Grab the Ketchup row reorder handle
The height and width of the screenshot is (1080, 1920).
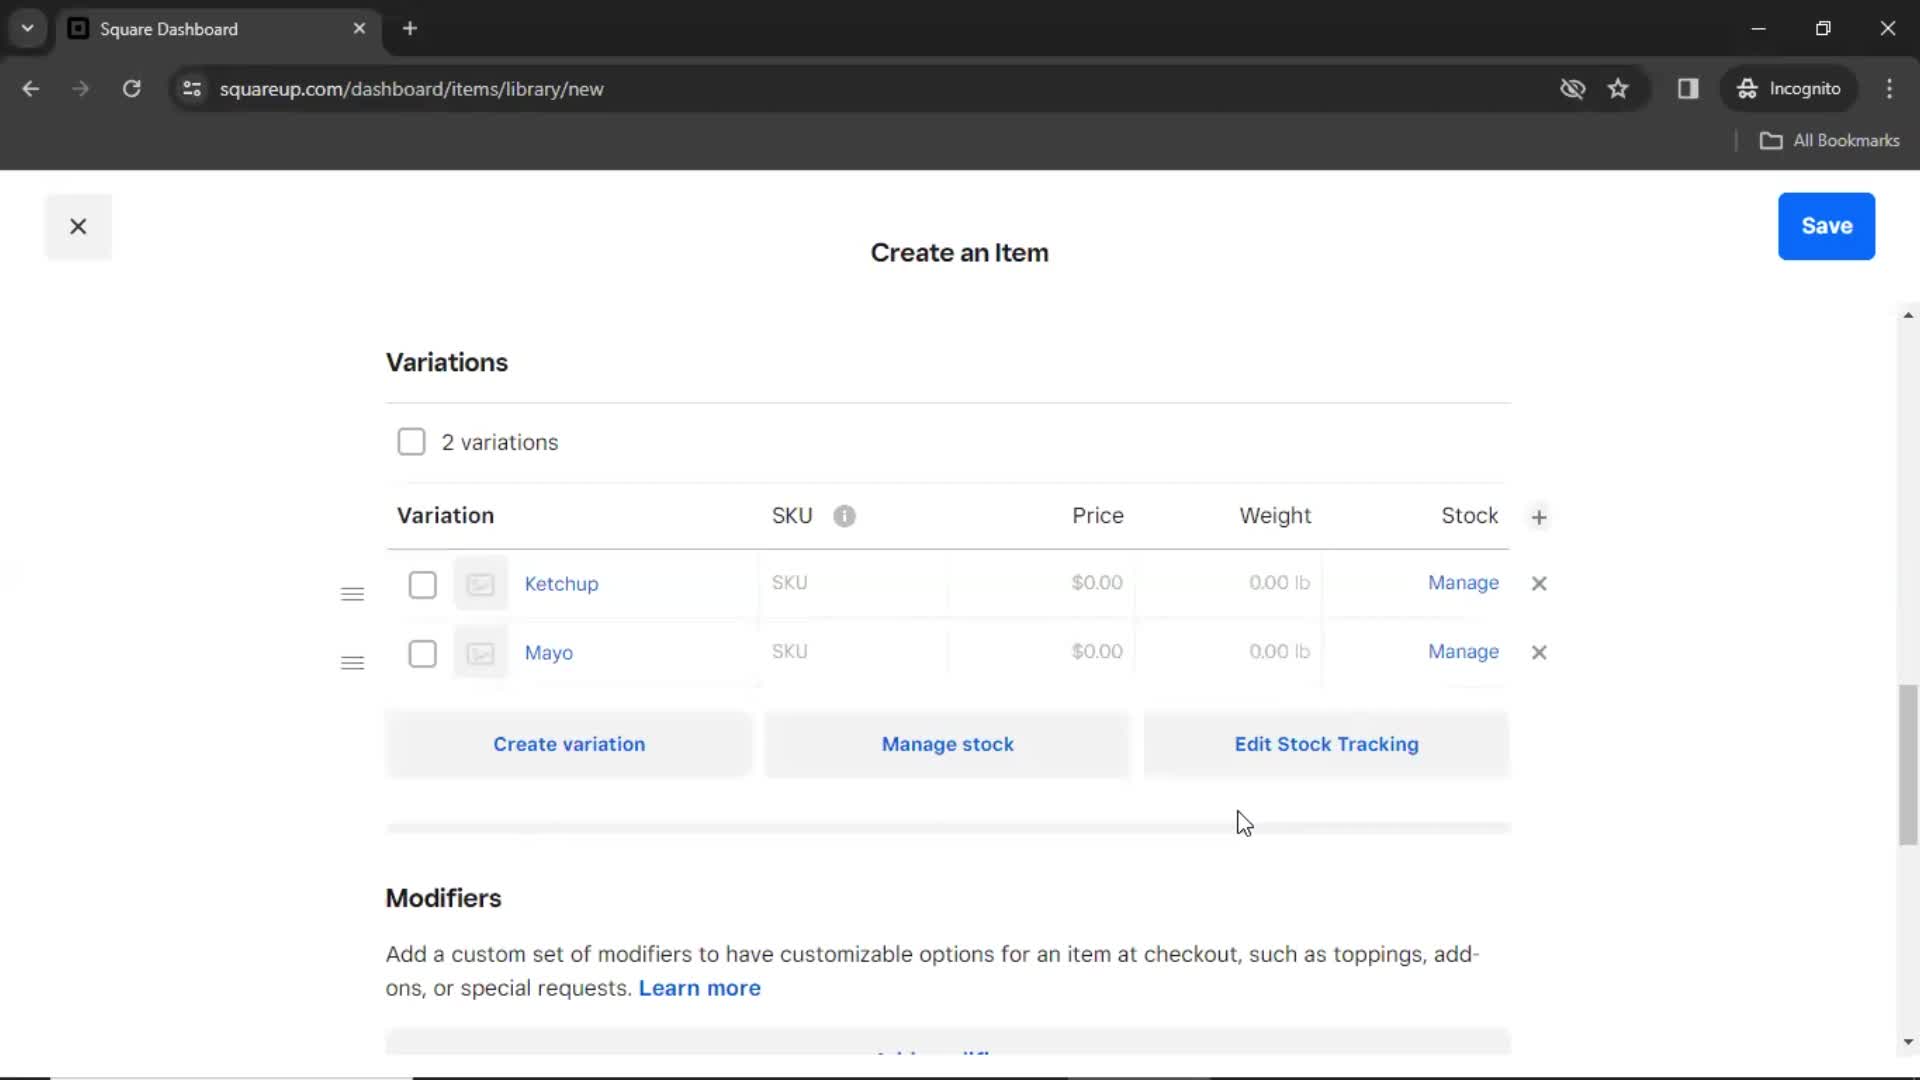(x=352, y=594)
